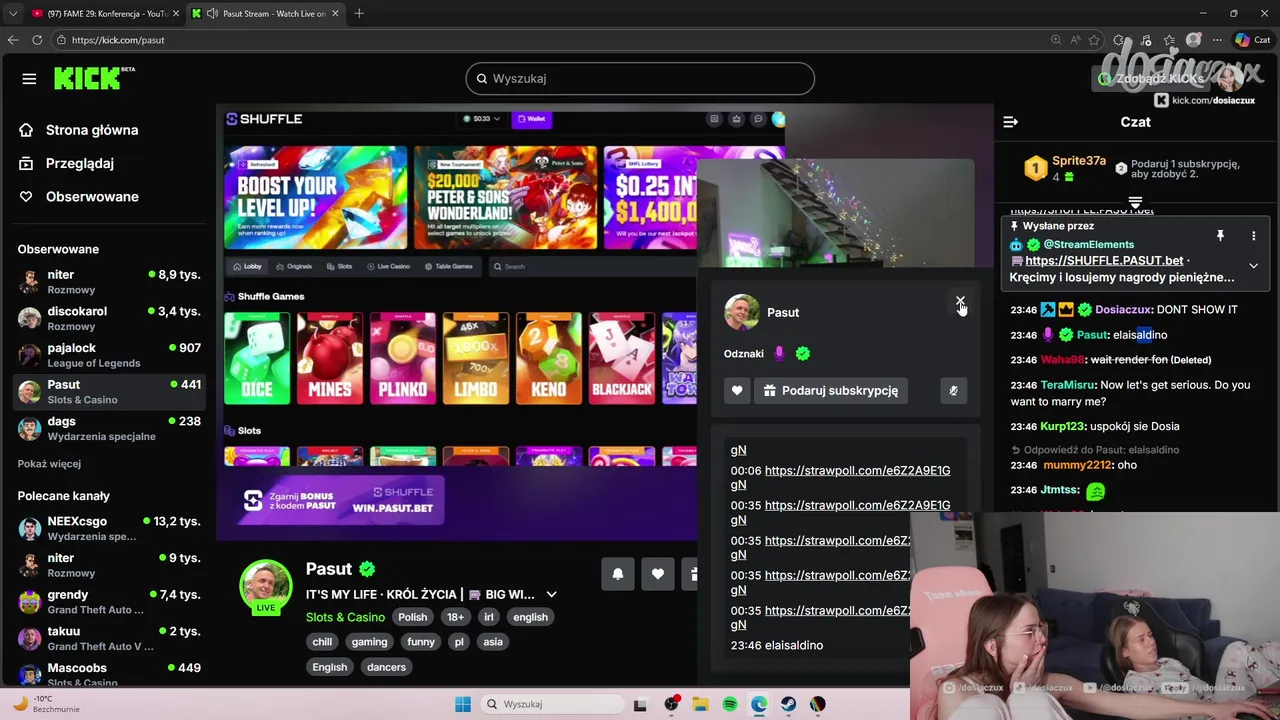Image resolution: width=1280 pixels, height=720 pixels.
Task: Click the pin icon on pinned message
Action: (x=1220, y=236)
